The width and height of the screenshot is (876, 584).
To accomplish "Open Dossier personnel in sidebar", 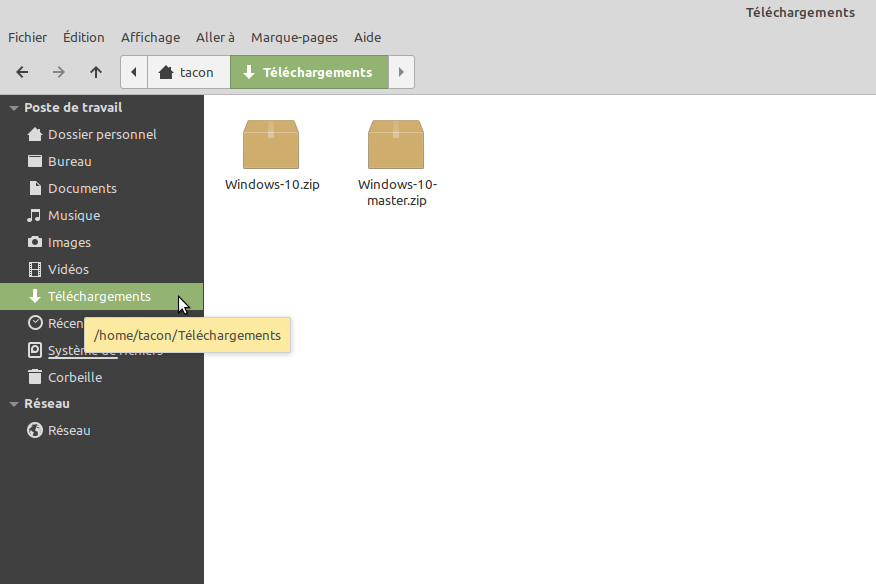I will [x=102, y=135].
